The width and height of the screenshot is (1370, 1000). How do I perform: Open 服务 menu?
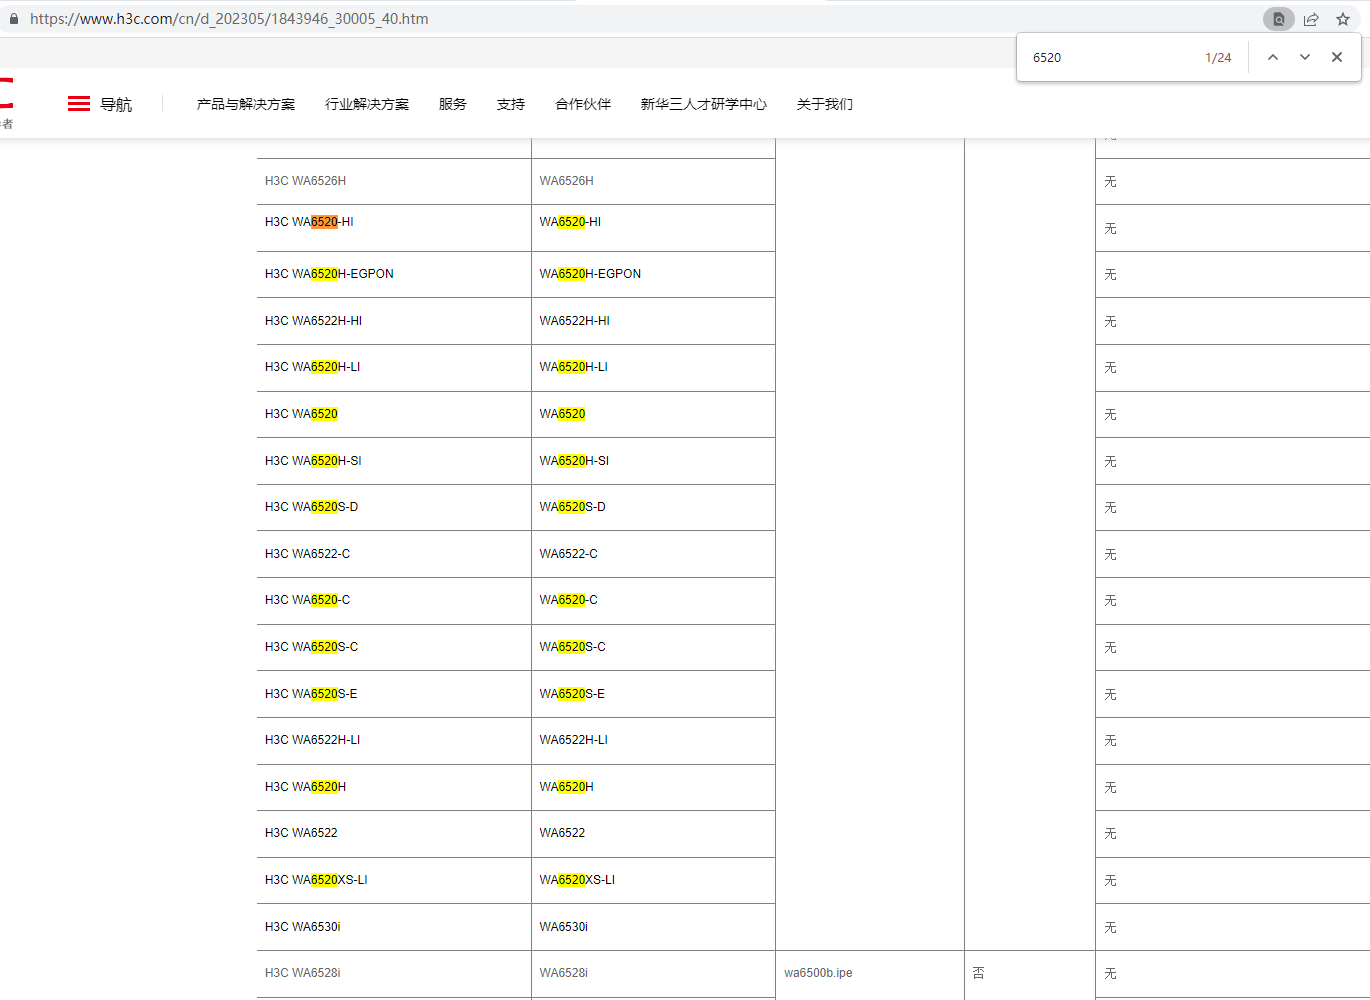pos(453,104)
